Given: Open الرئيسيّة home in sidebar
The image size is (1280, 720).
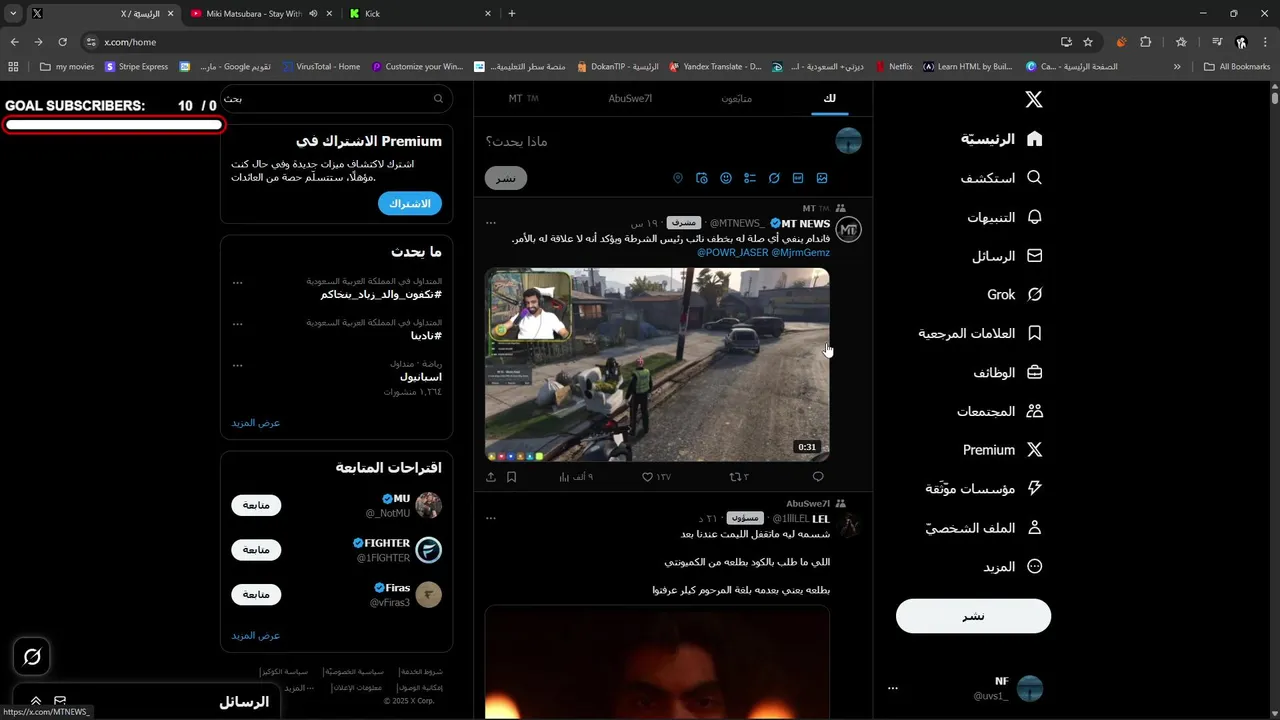Looking at the screenshot, I should (x=1002, y=139).
